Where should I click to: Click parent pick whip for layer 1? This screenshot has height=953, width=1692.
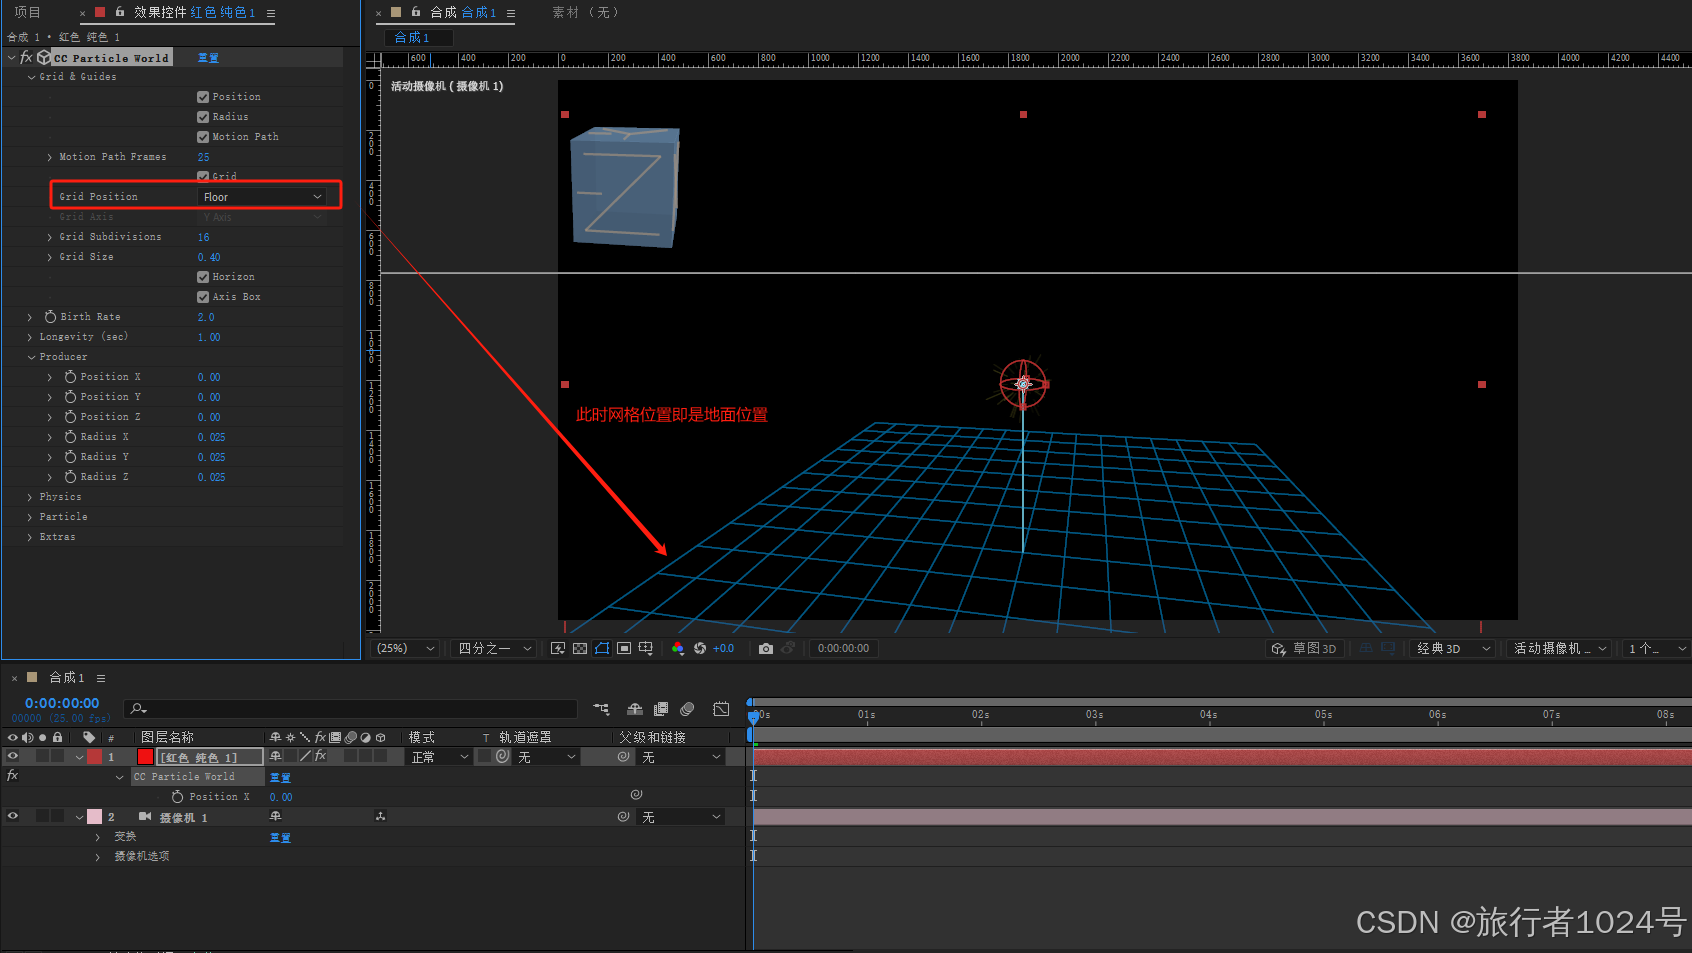pyautogui.click(x=623, y=757)
